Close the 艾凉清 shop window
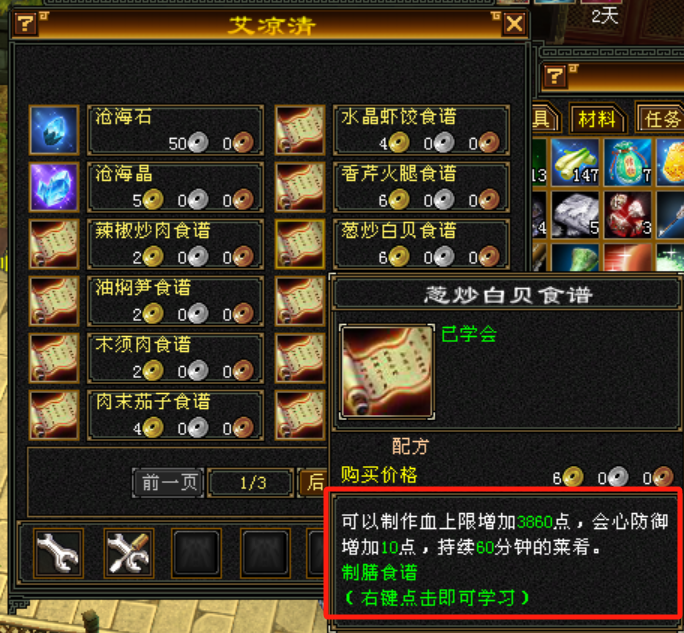The height and width of the screenshot is (633, 684). pyautogui.click(x=515, y=24)
